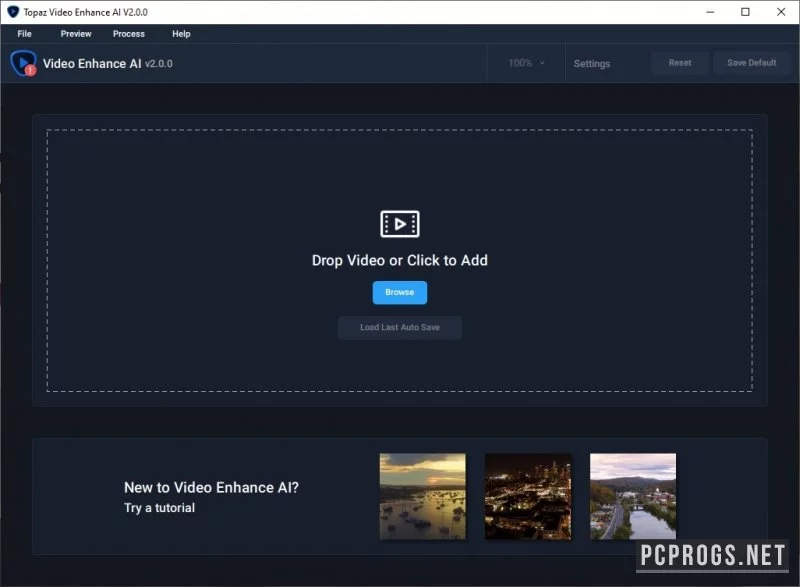
Task: Click the film play icon in drop zone
Action: (399, 224)
